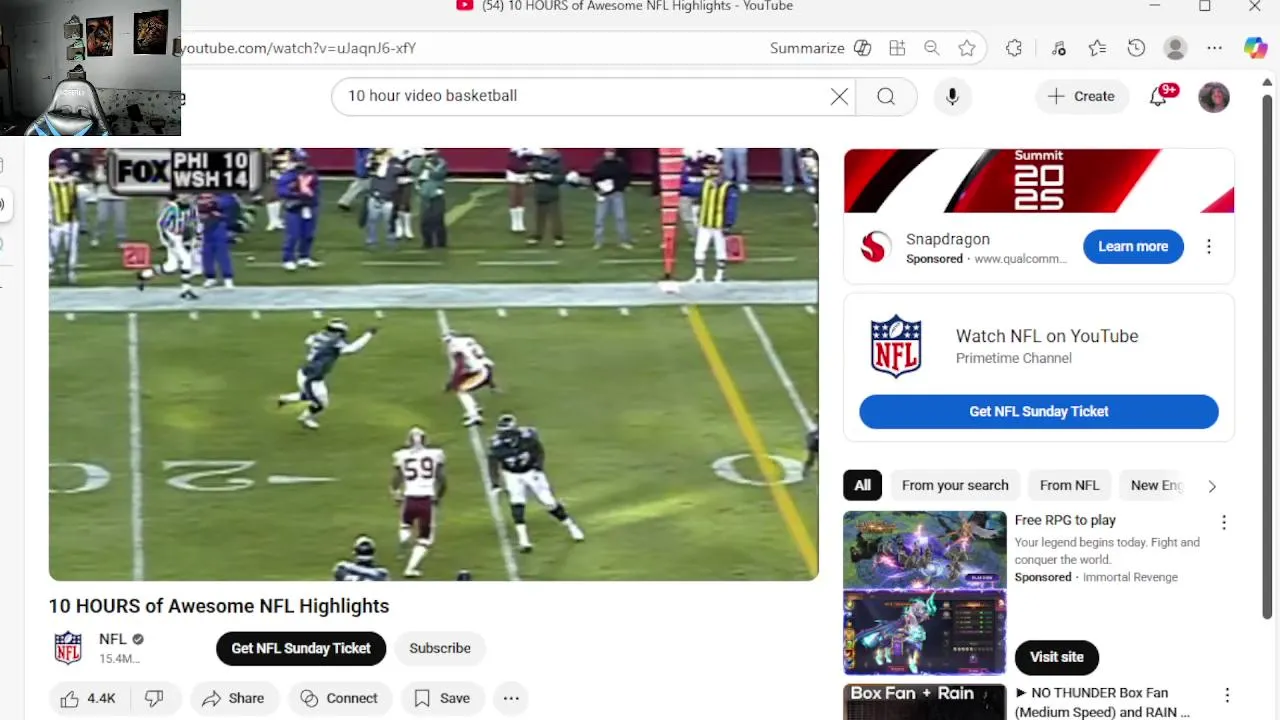
Task: Open the NFL channel avatar
Action: 68,648
